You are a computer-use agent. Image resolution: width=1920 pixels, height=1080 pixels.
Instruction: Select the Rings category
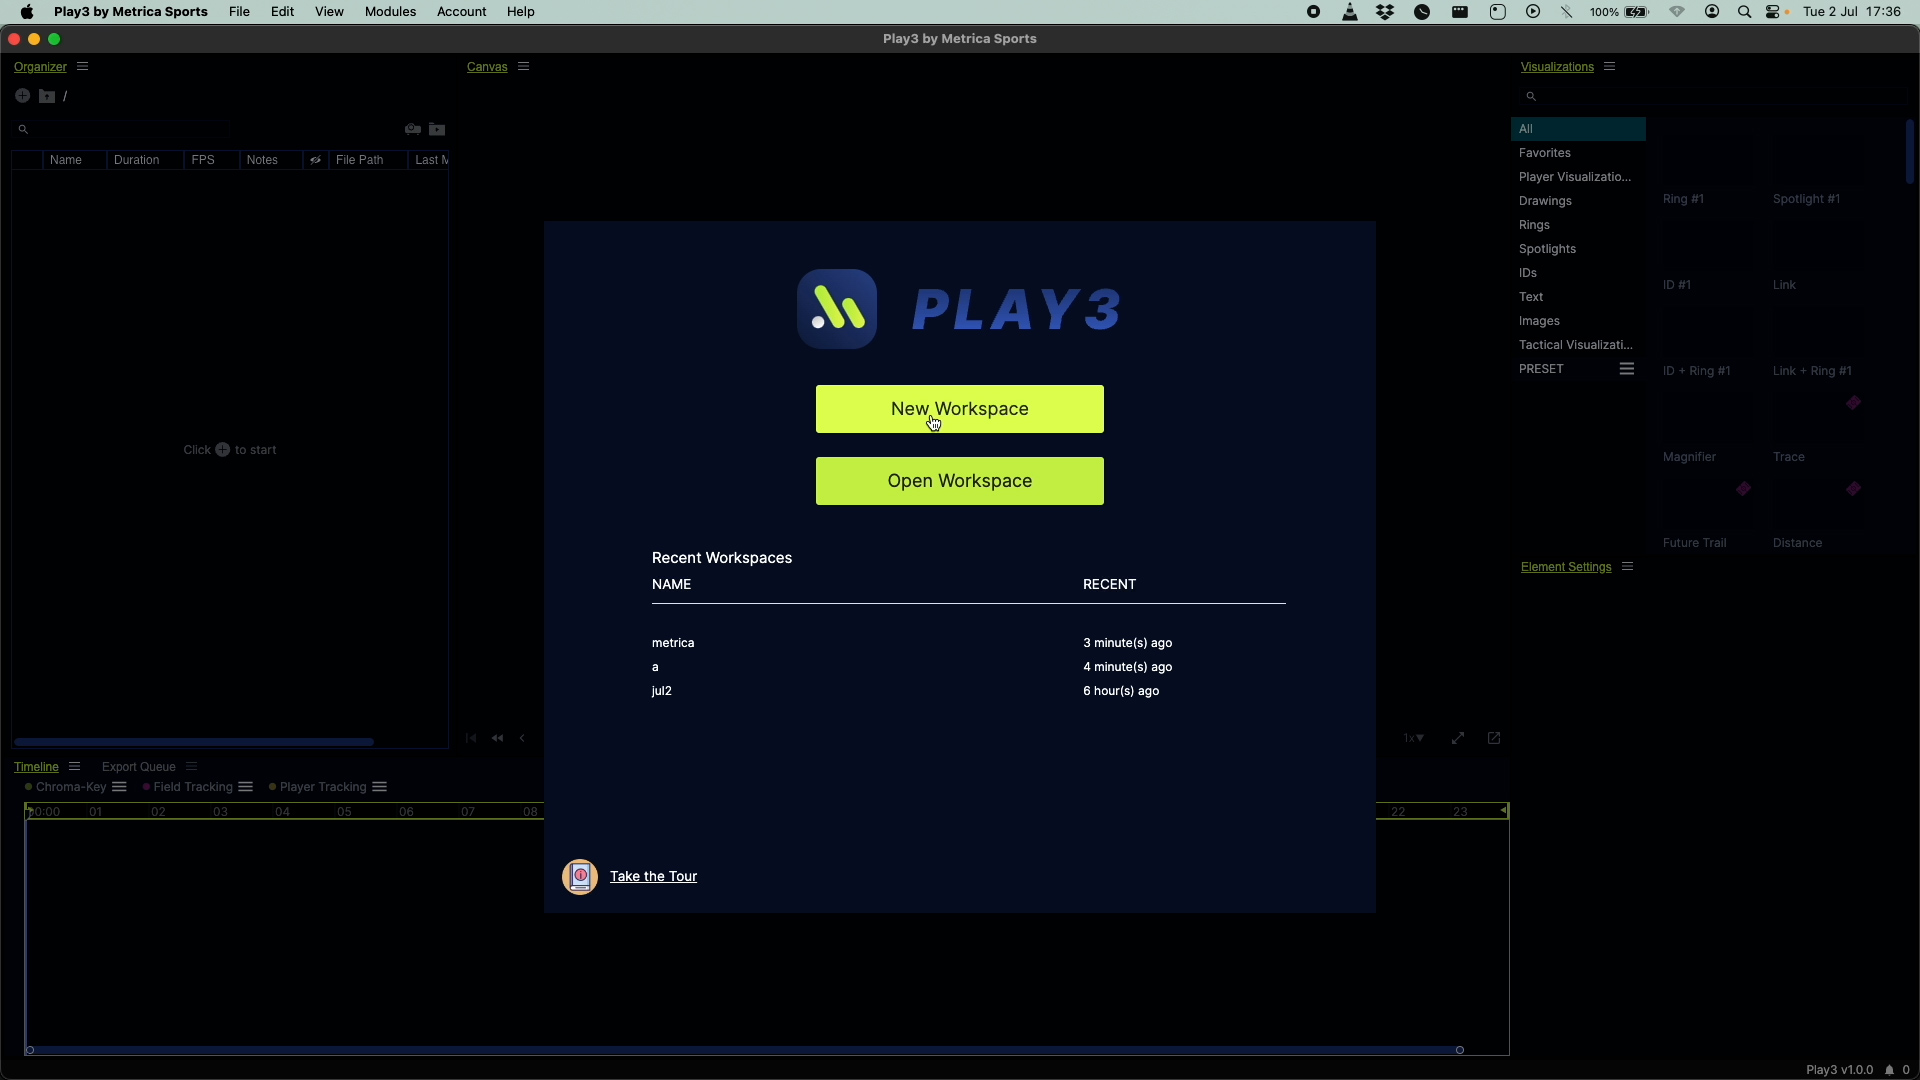[x=1578, y=225]
